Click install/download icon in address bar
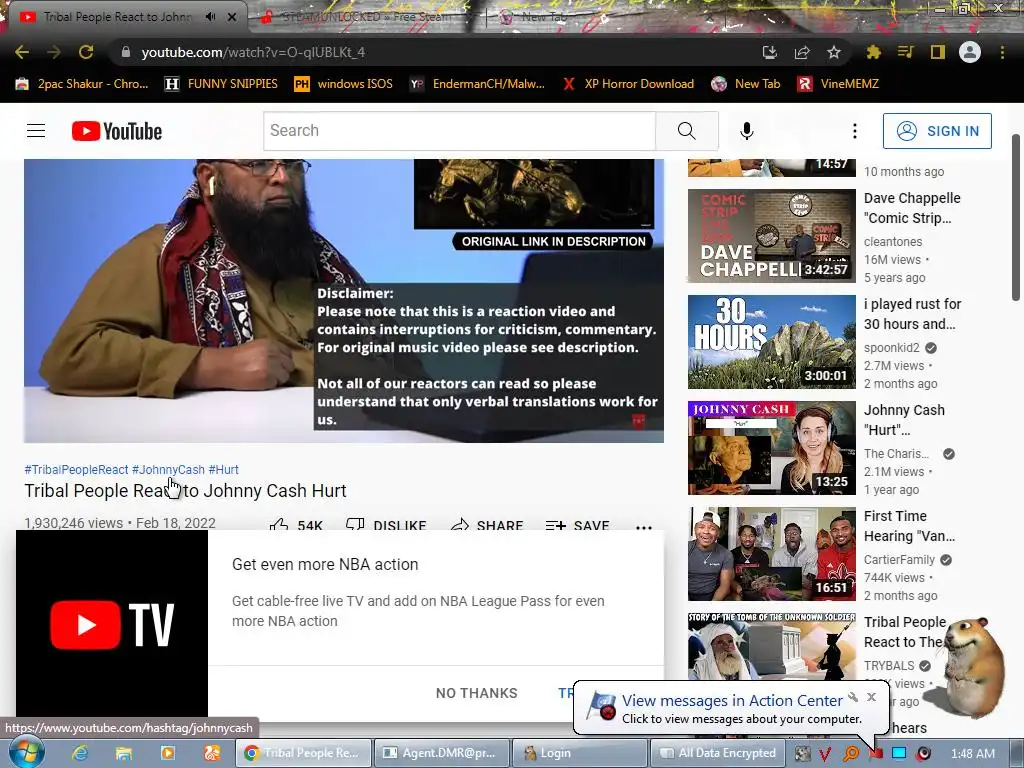Screen dimensions: 1024x768 770,52
